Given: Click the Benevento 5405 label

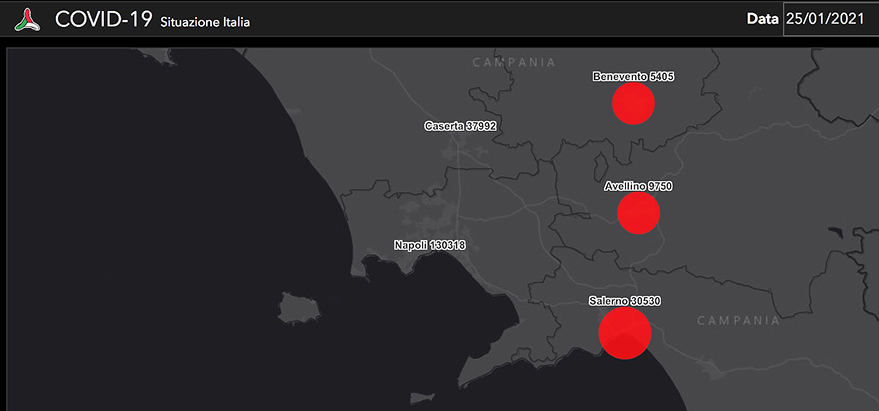Looking at the screenshot, I should 633,77.
